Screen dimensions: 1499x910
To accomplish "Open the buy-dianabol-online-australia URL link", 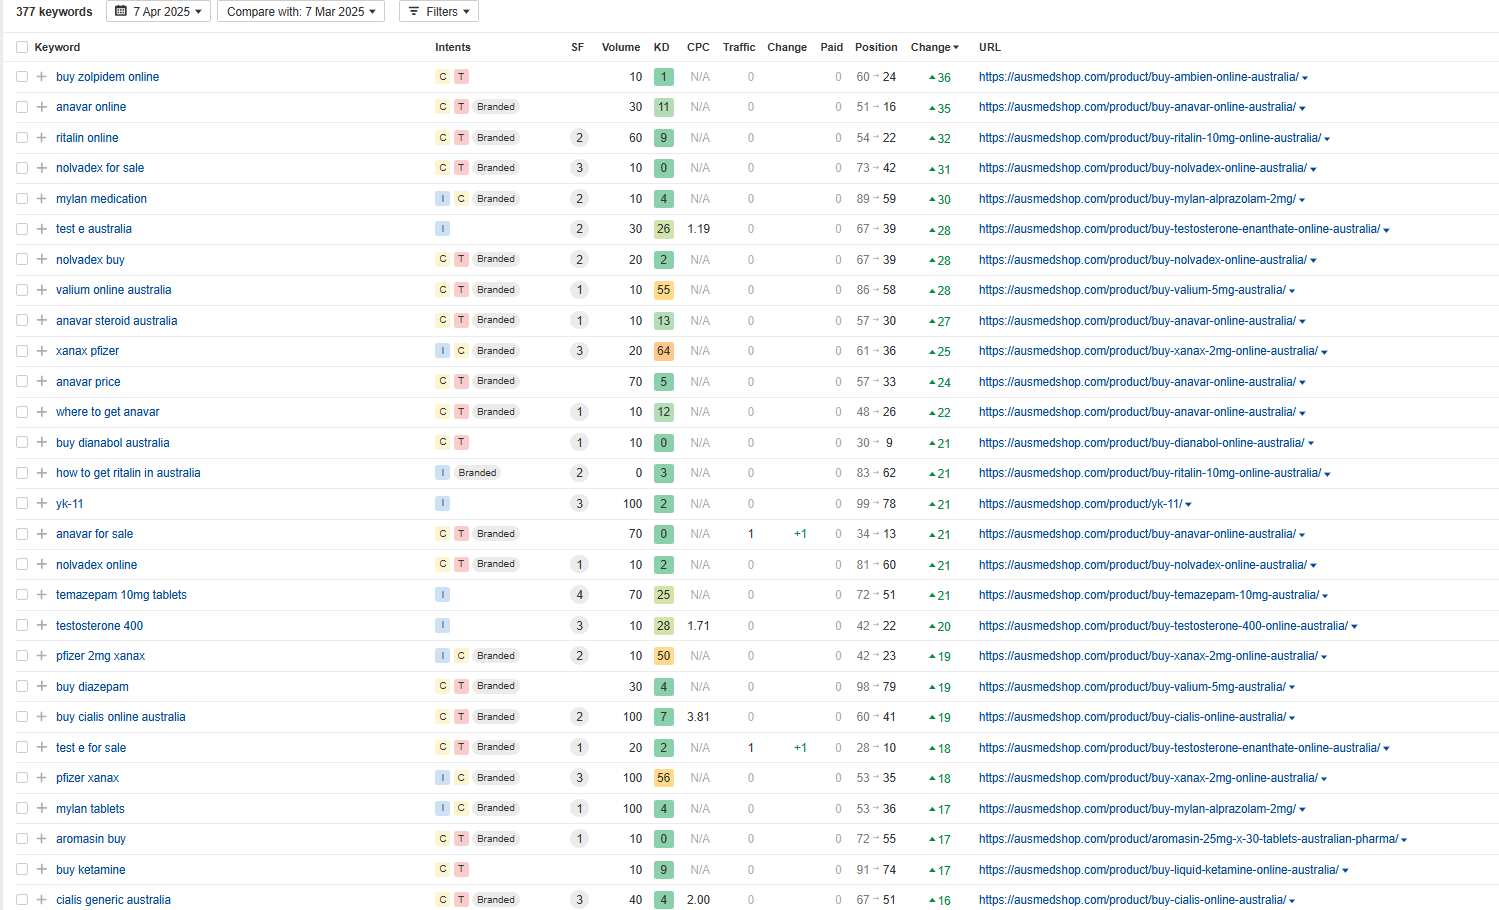I will tap(1141, 443).
